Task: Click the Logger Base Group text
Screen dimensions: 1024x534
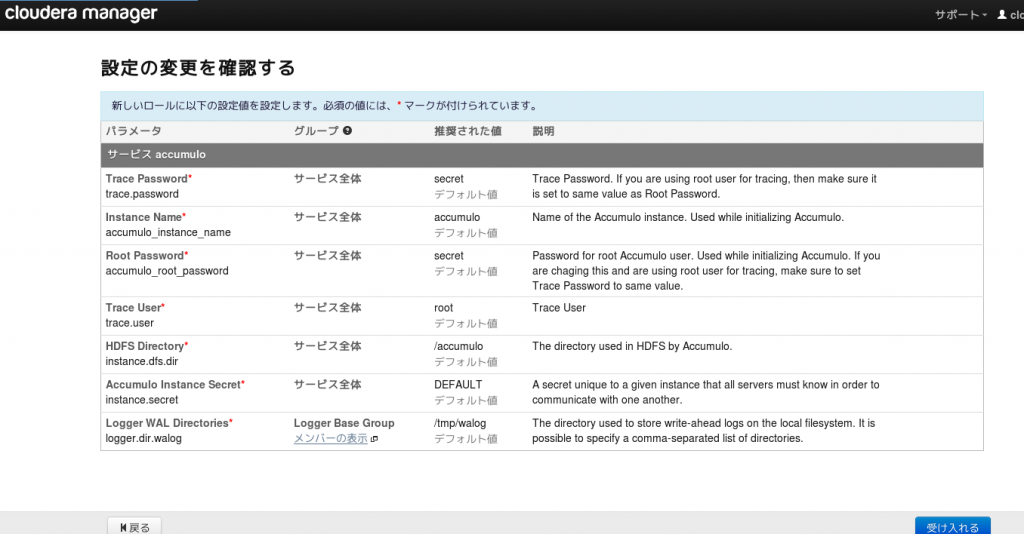Action: click(344, 423)
